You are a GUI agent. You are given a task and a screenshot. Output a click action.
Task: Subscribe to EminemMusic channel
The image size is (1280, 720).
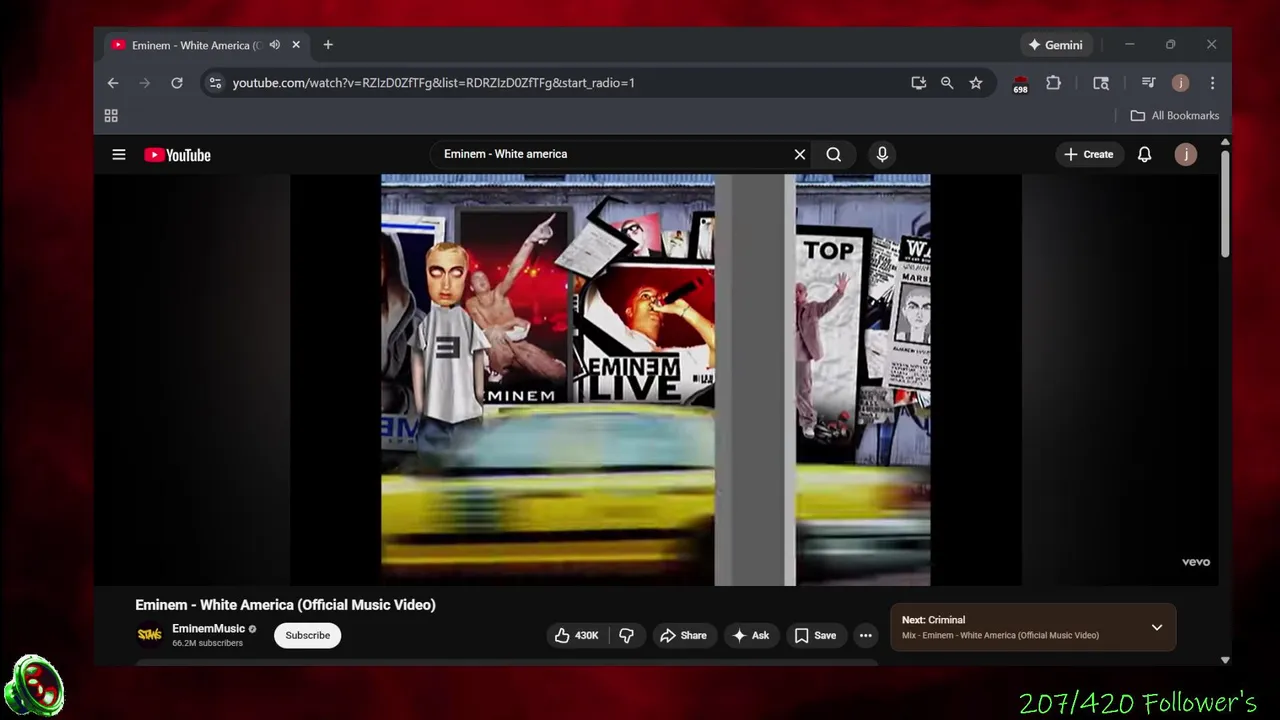(x=308, y=635)
